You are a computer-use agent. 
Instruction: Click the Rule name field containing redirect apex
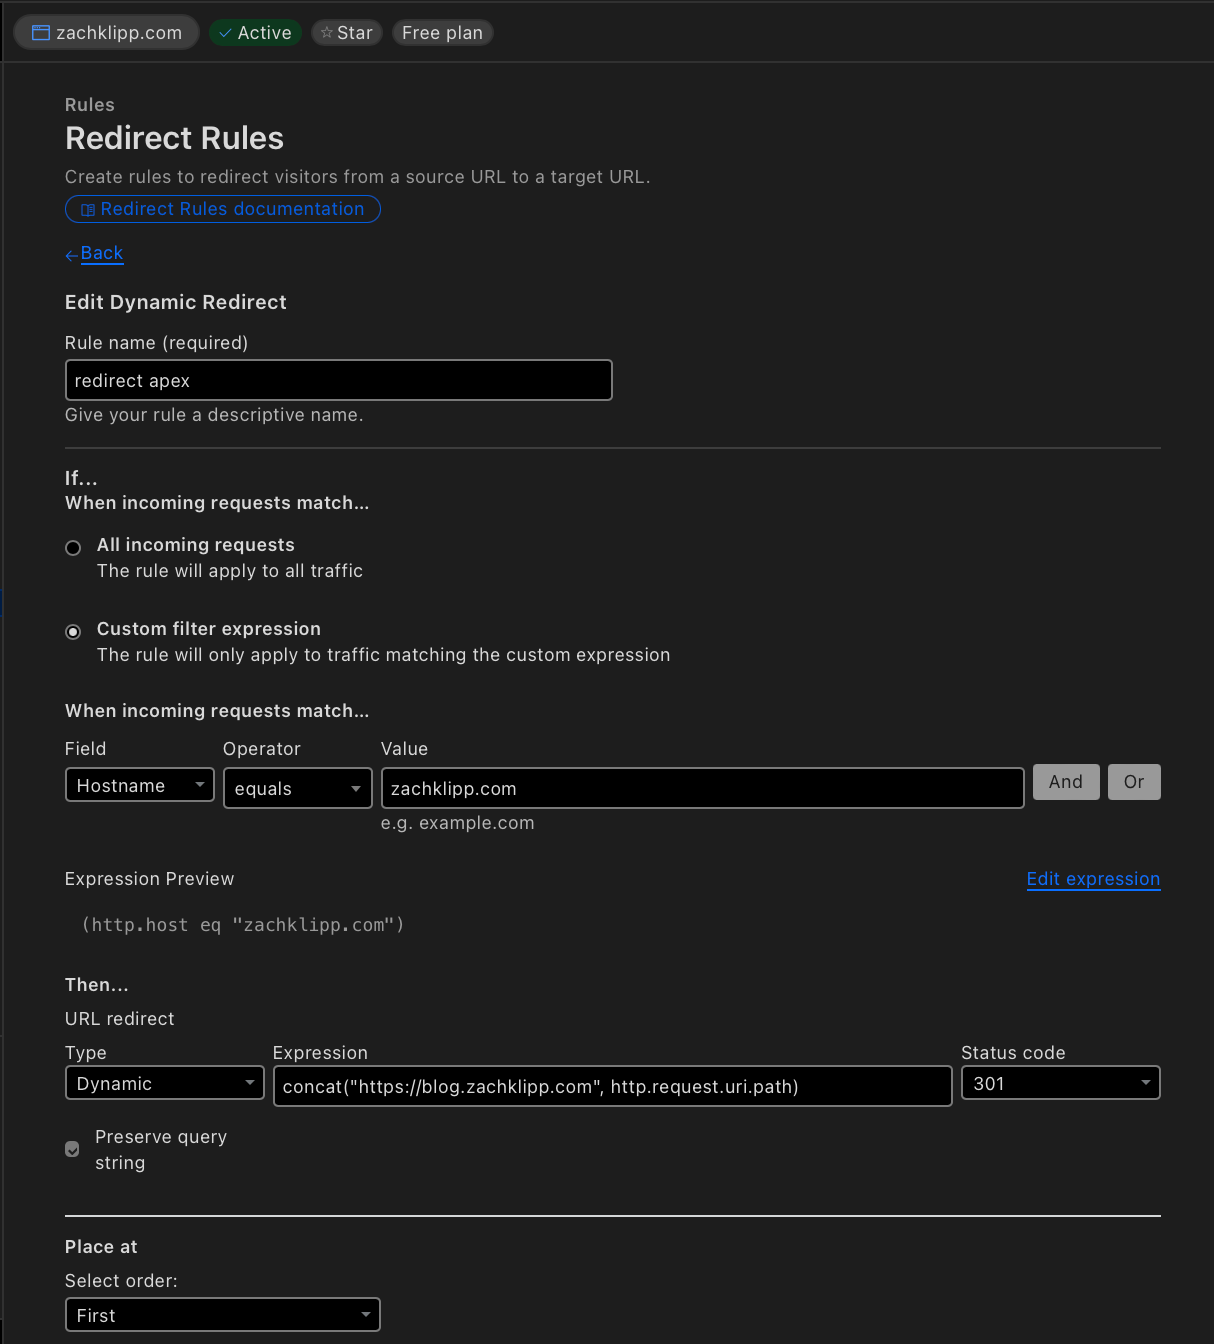(x=338, y=380)
